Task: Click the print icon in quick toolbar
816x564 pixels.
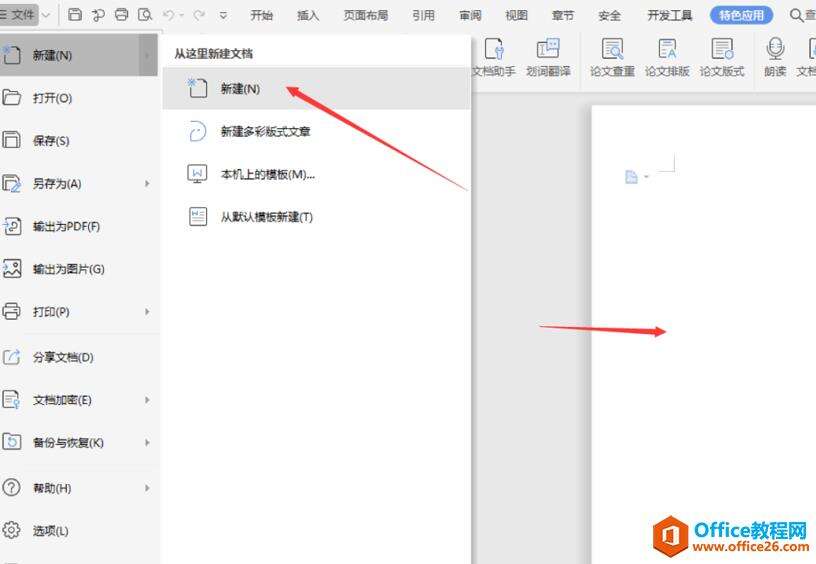Action: (x=121, y=15)
